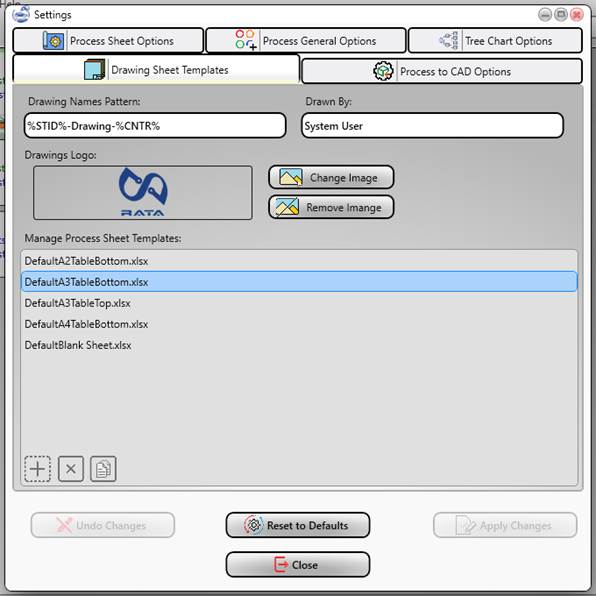Click the Close button with exit icon
The width and height of the screenshot is (596, 596).
pyautogui.click(x=298, y=564)
